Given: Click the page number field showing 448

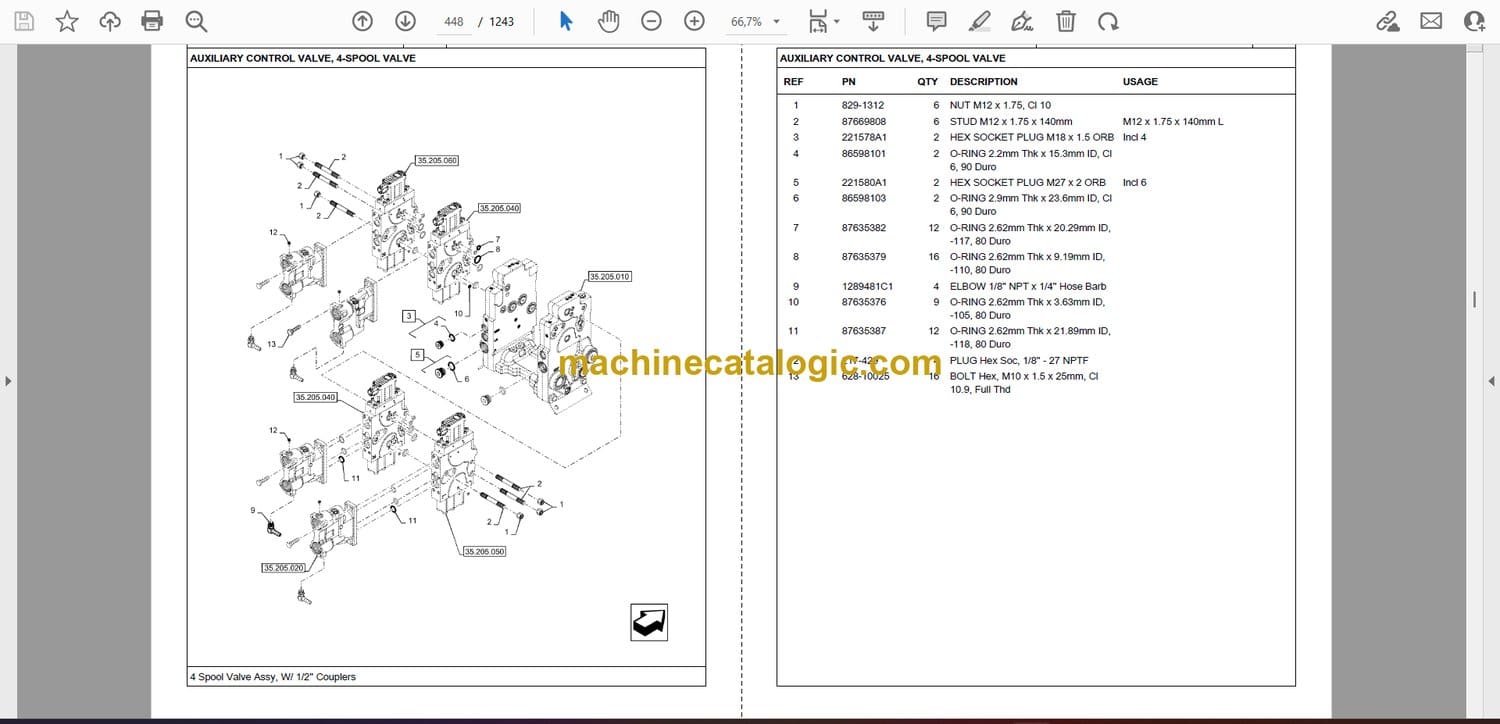Looking at the screenshot, I should point(454,21).
